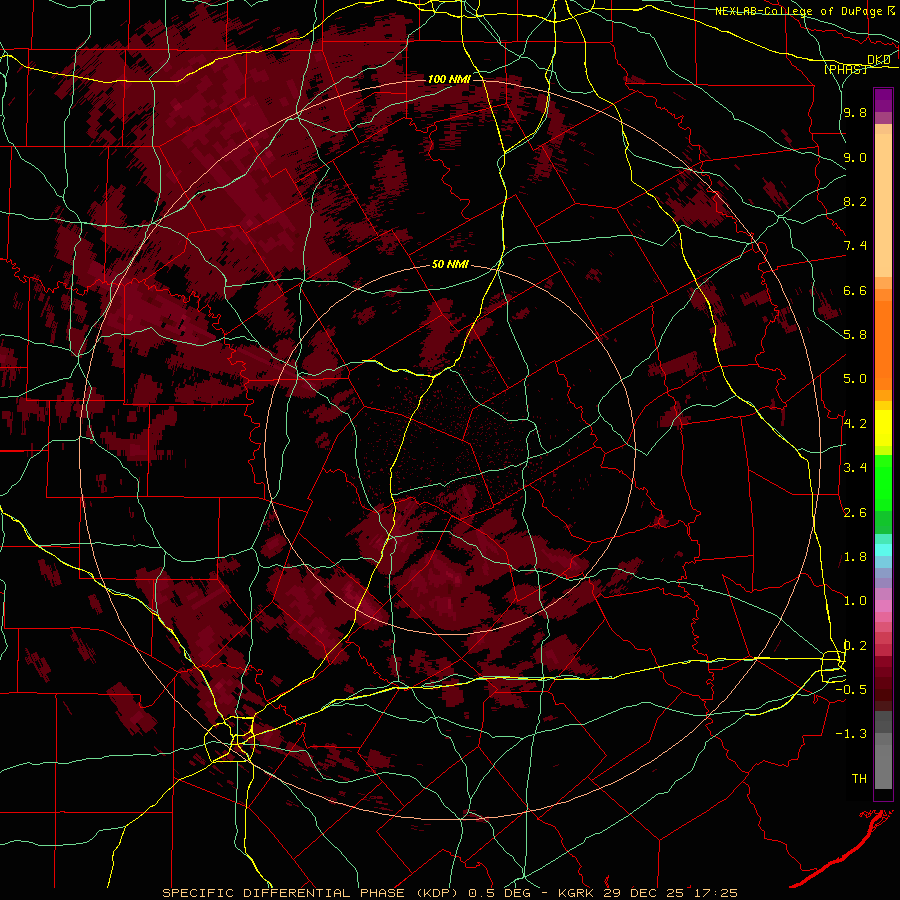Click the 3.4 value on color scale
Image resolution: width=900 pixels, height=900 pixels.
point(855,468)
